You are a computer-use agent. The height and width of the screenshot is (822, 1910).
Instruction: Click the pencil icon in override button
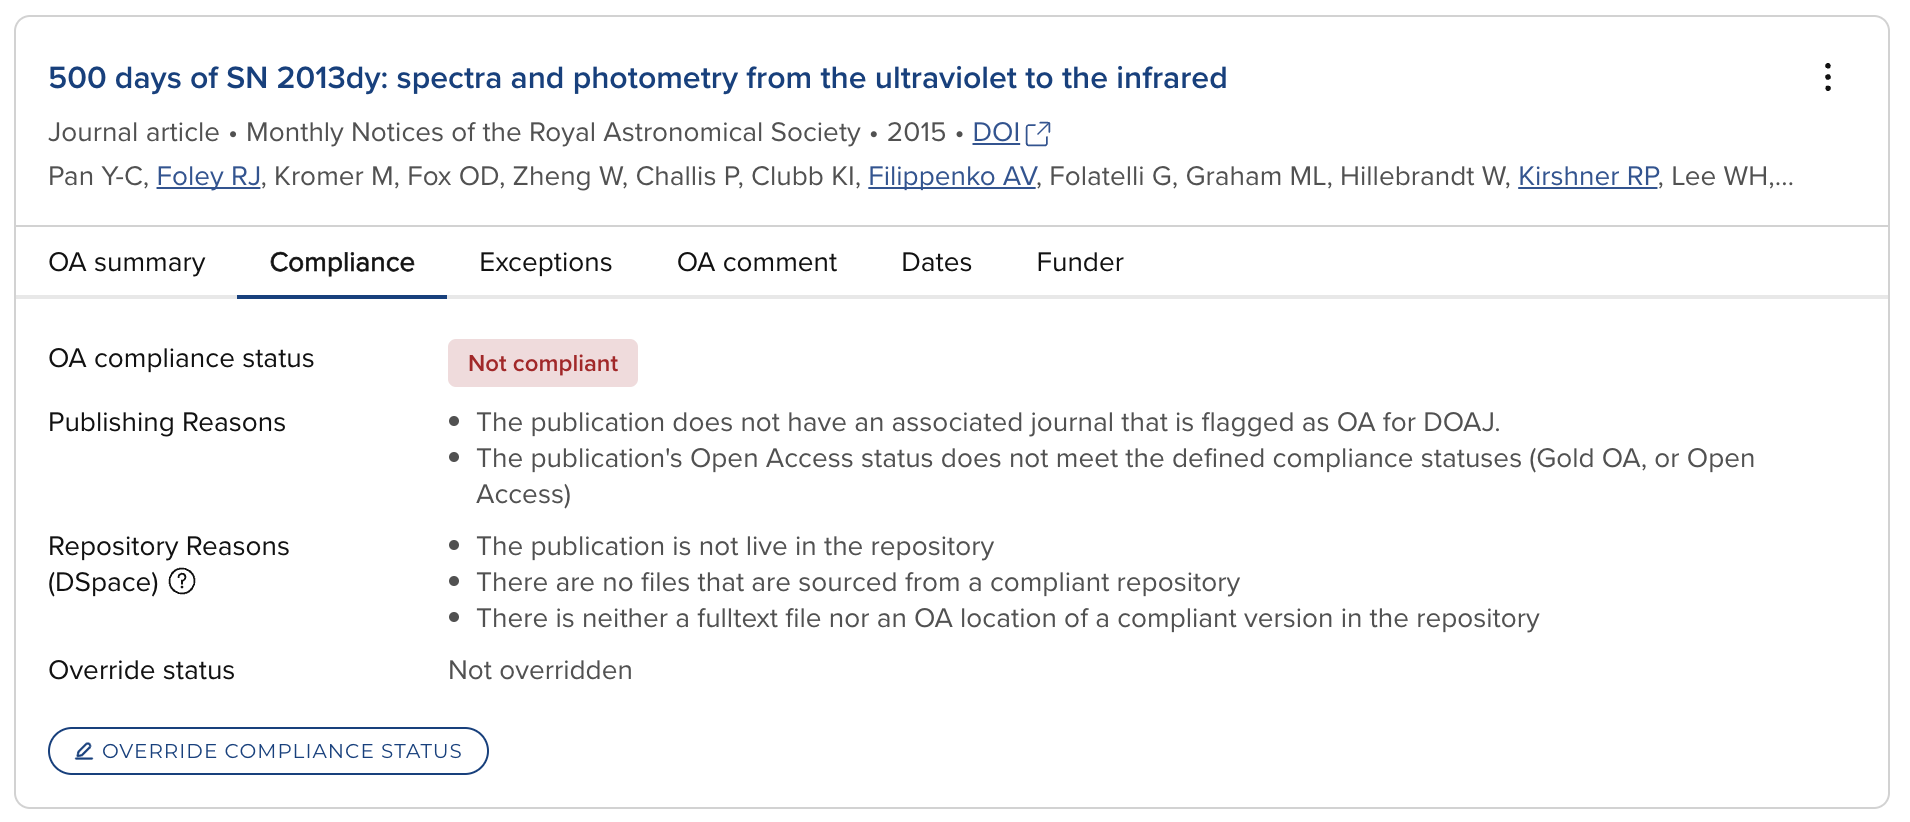(84, 751)
